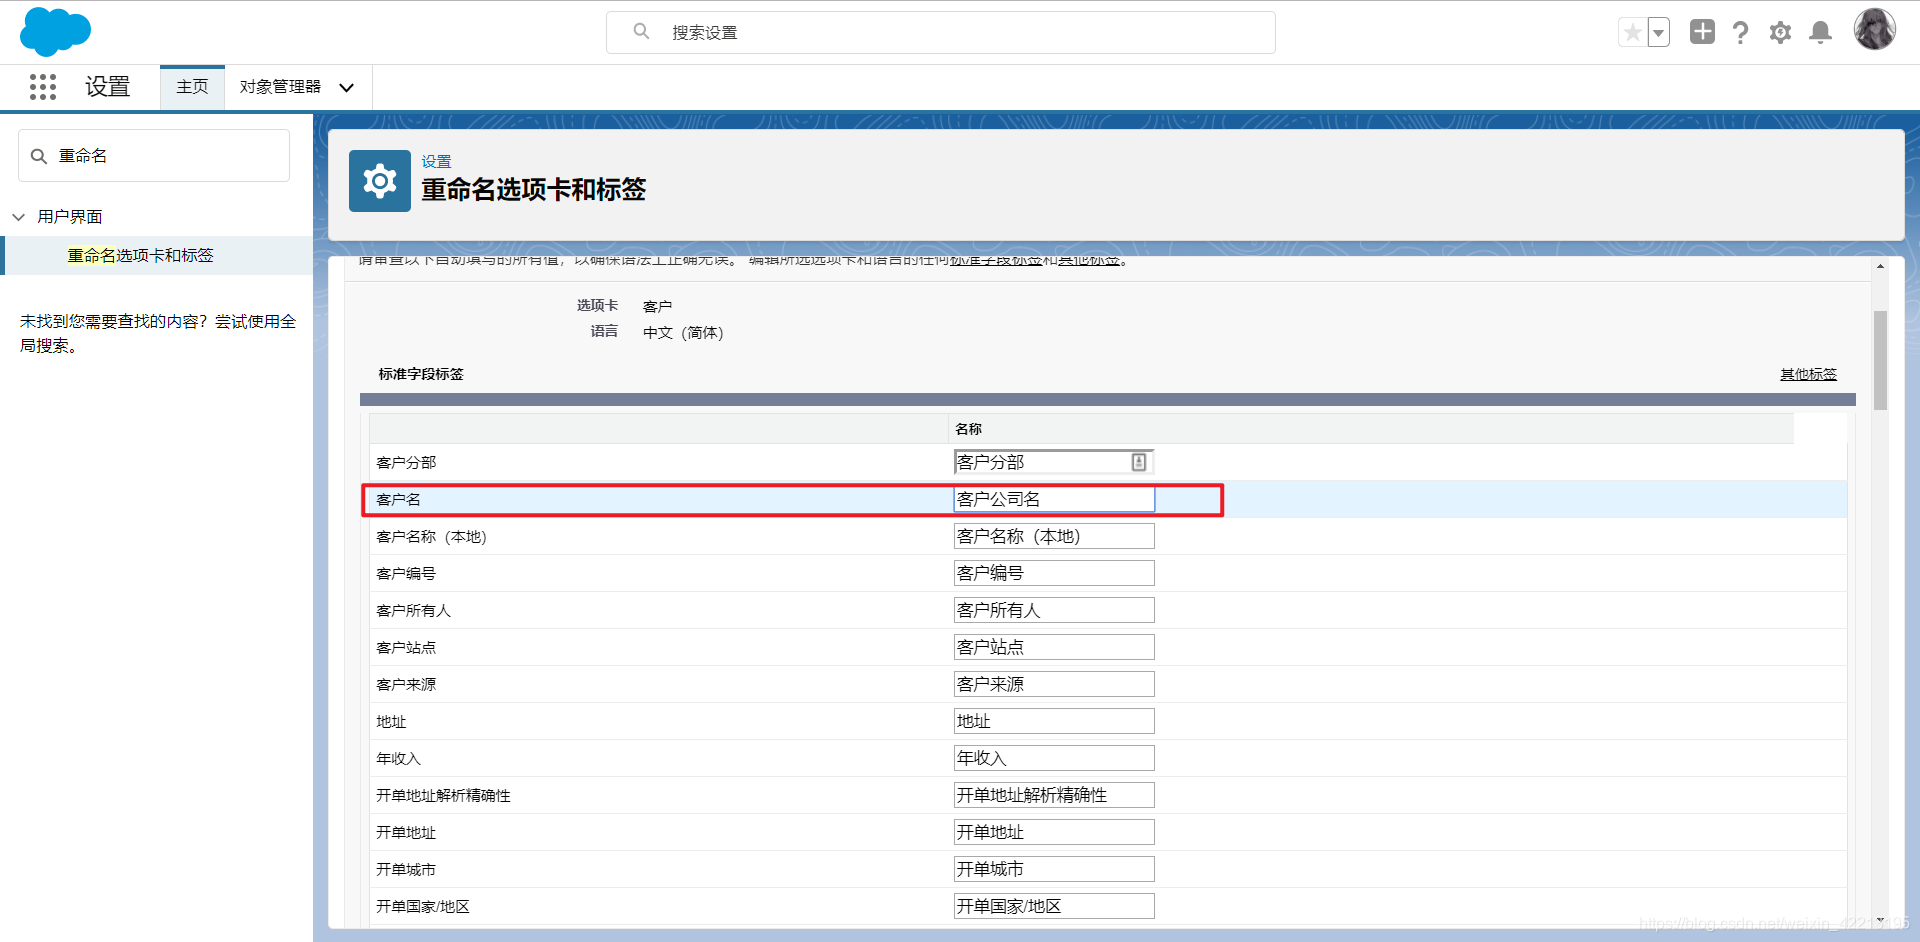Edit the 开单国家/地区 name field
Screen dimensions: 1920x942
point(1054,906)
